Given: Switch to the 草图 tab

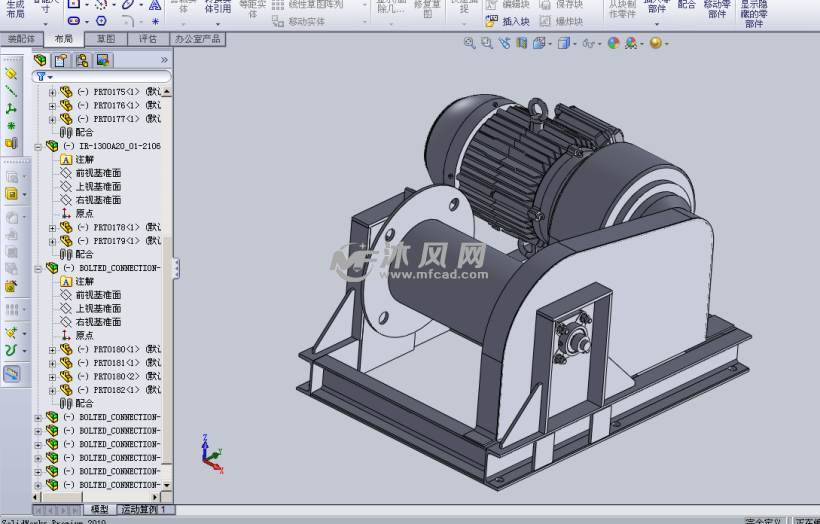Looking at the screenshot, I should 106,39.
